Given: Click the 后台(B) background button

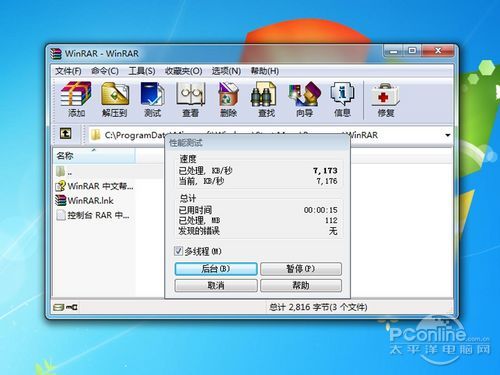Looking at the screenshot, I should point(216,269).
